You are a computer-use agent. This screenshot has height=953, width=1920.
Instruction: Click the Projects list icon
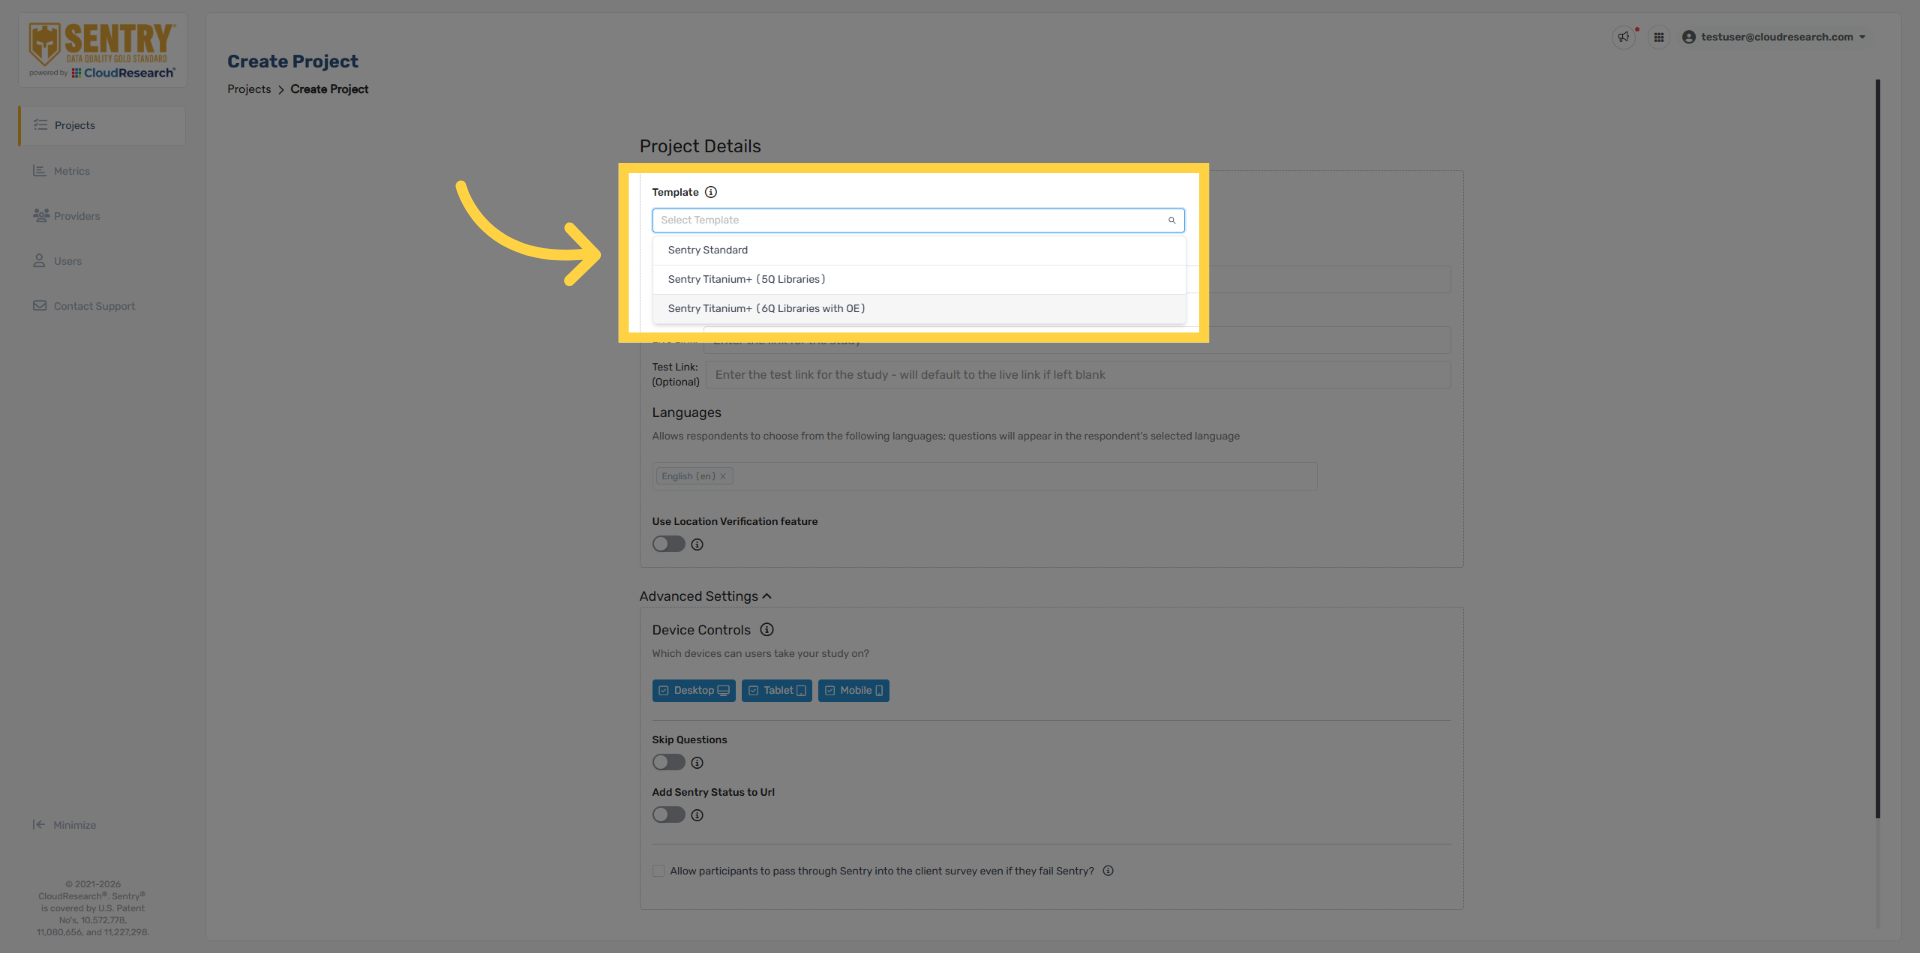[40, 125]
